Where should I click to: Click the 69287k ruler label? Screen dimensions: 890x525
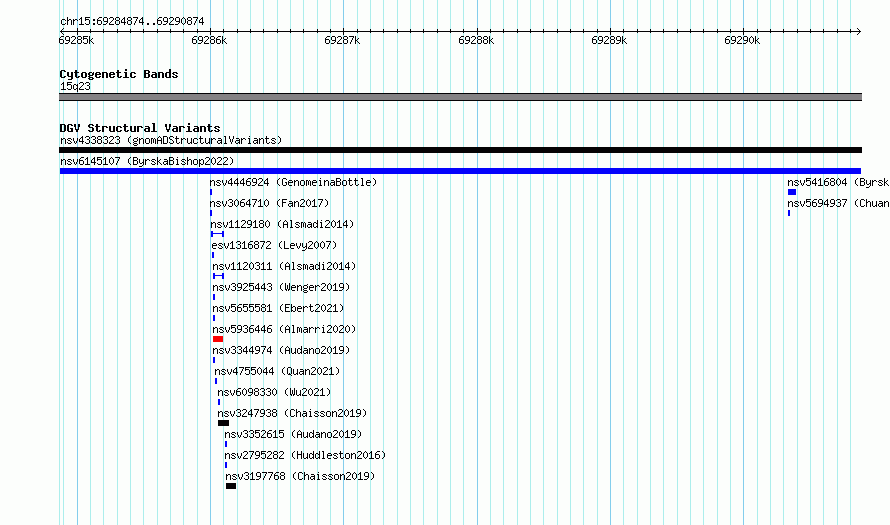342,40
